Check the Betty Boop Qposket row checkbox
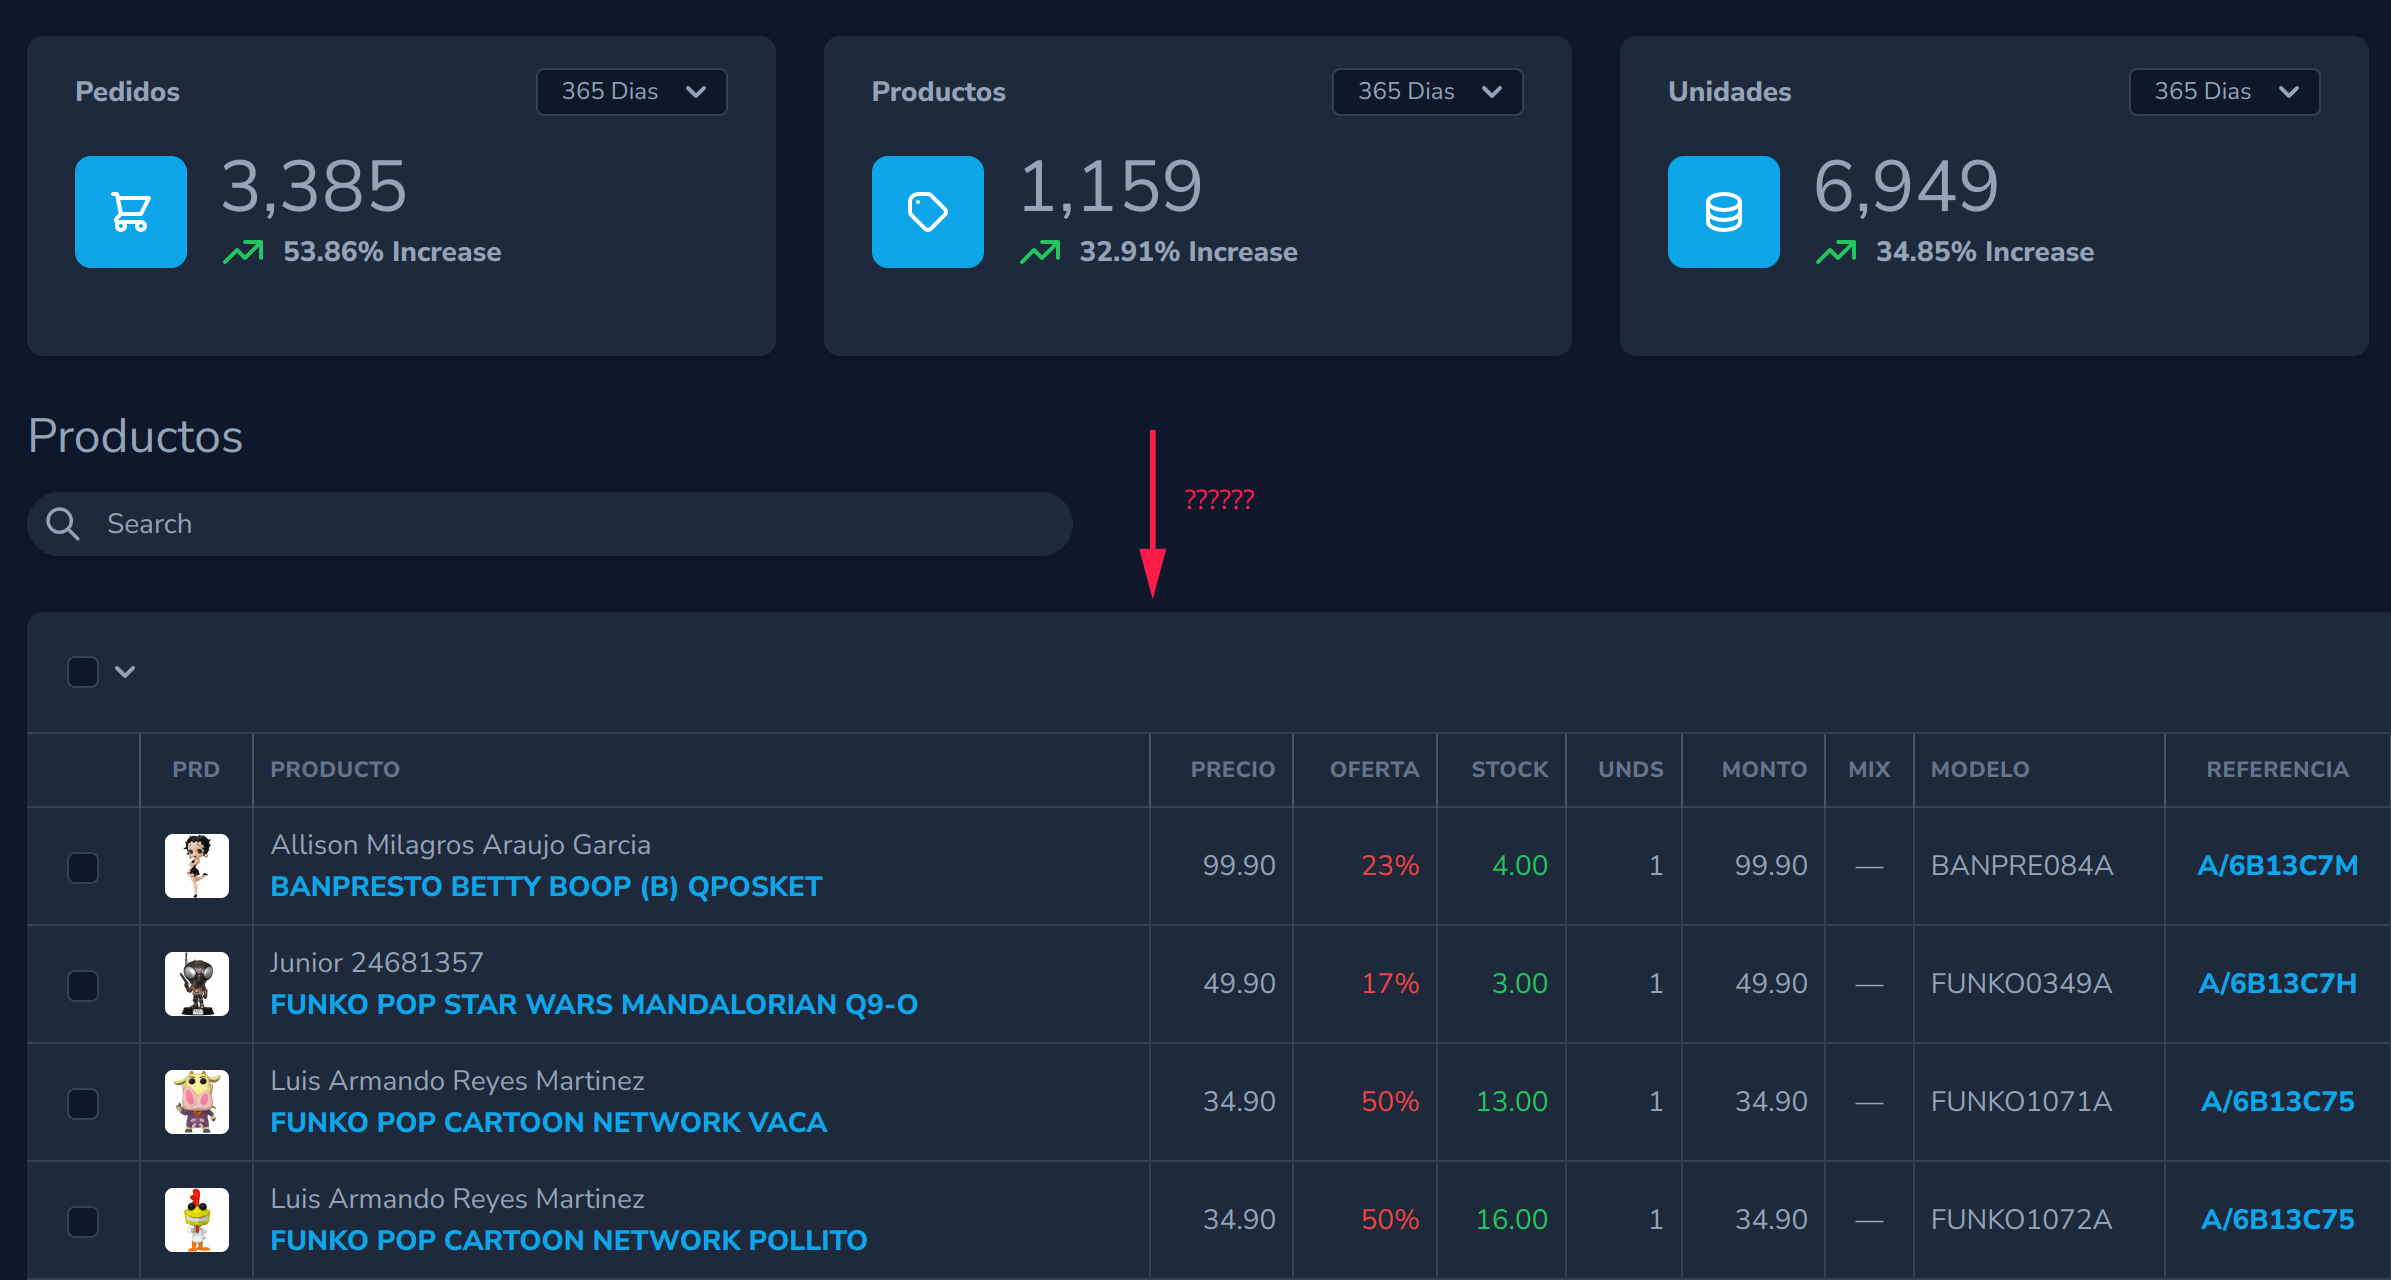This screenshot has height=1280, width=2391. (x=82, y=866)
